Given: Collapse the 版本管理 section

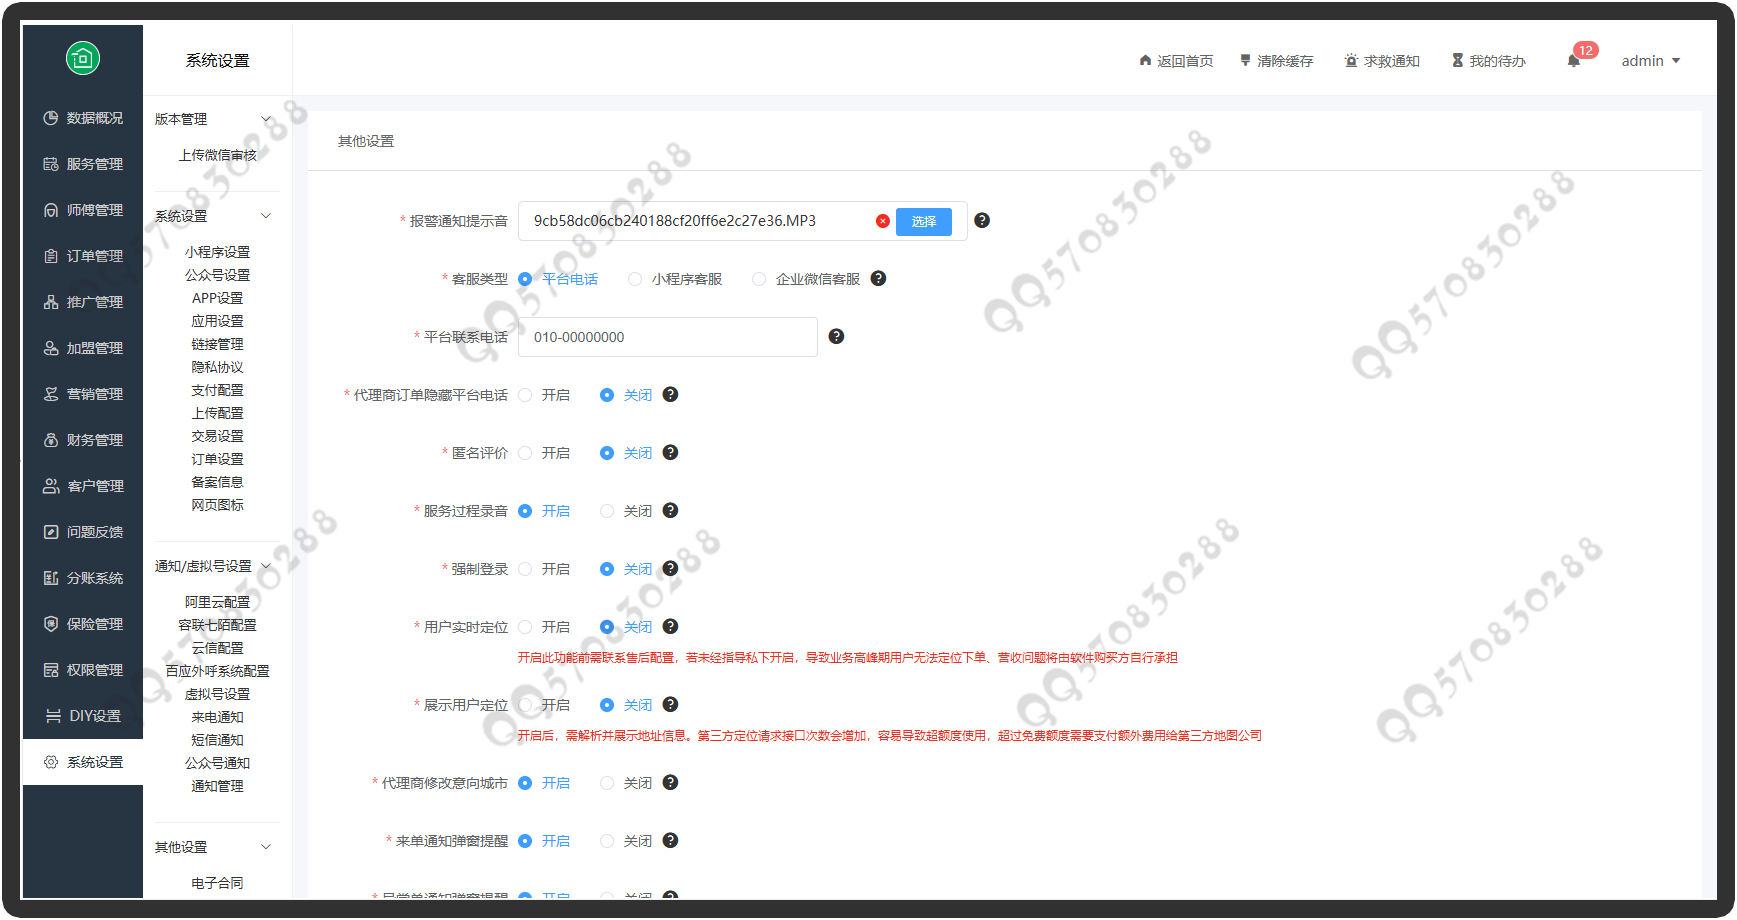Looking at the screenshot, I should 266,119.
